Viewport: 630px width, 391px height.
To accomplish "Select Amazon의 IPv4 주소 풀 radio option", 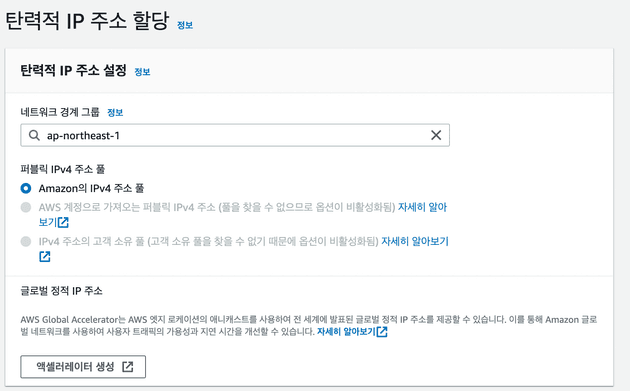I will click(x=26, y=188).
